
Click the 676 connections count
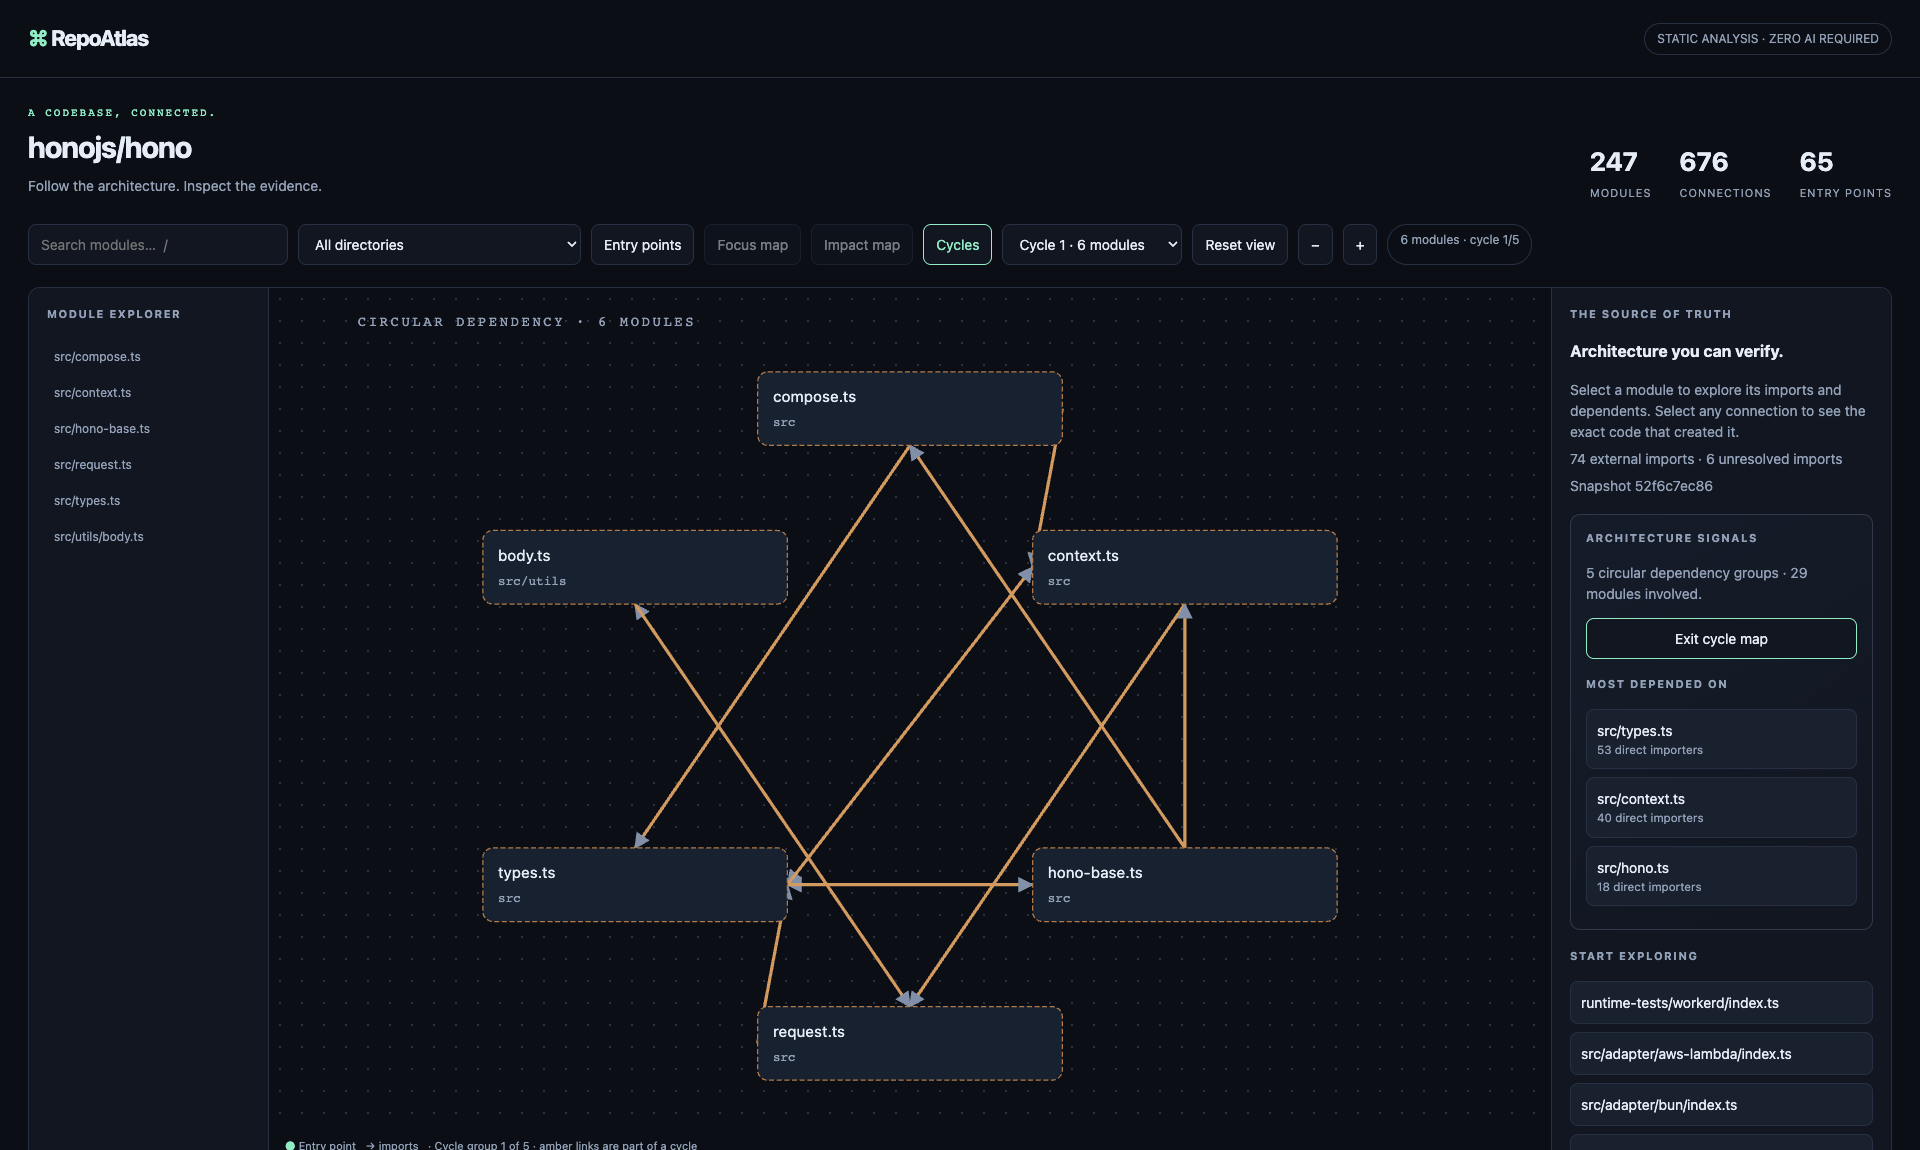click(x=1725, y=173)
